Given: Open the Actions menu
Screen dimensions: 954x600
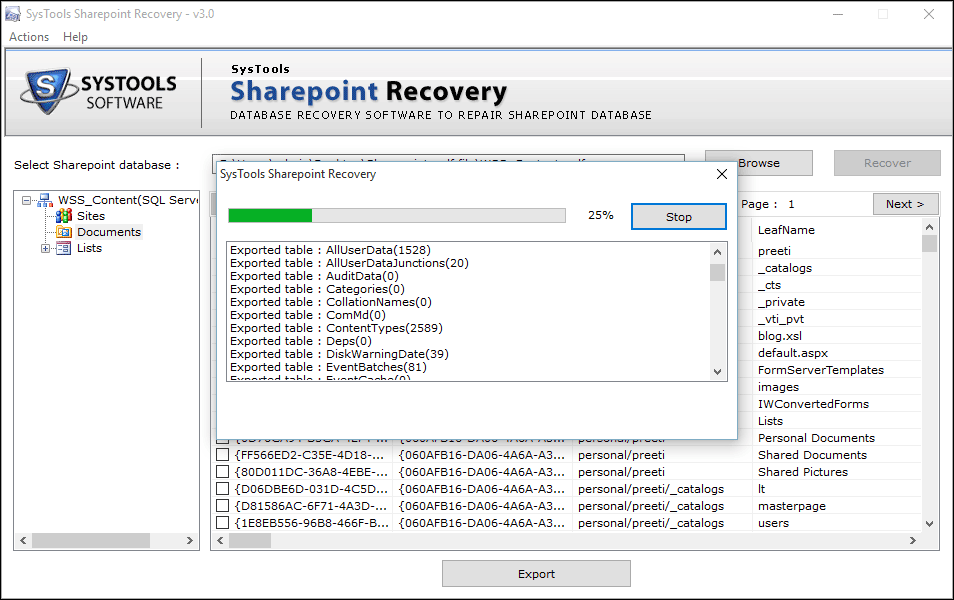Looking at the screenshot, I should (x=29, y=37).
